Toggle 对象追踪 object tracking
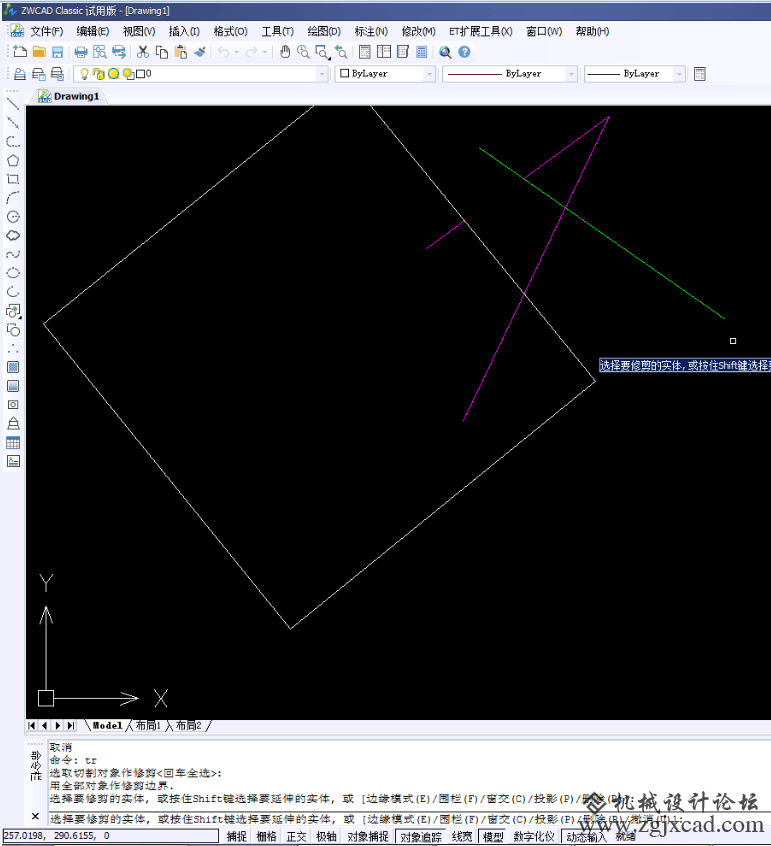This screenshot has height=846, width=771. [x=421, y=836]
